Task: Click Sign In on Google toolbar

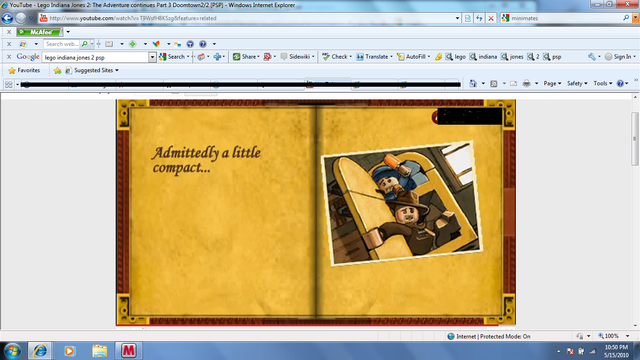Action: click(x=618, y=57)
